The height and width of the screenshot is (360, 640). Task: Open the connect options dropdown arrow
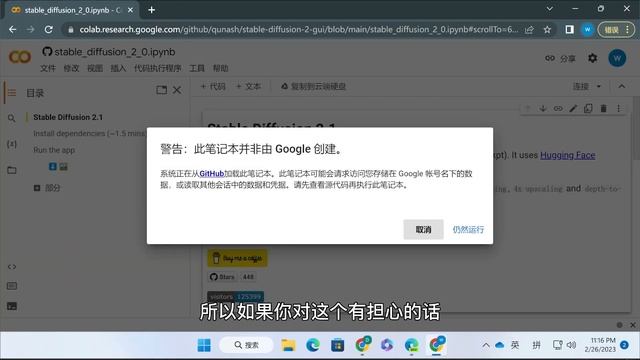(599, 87)
